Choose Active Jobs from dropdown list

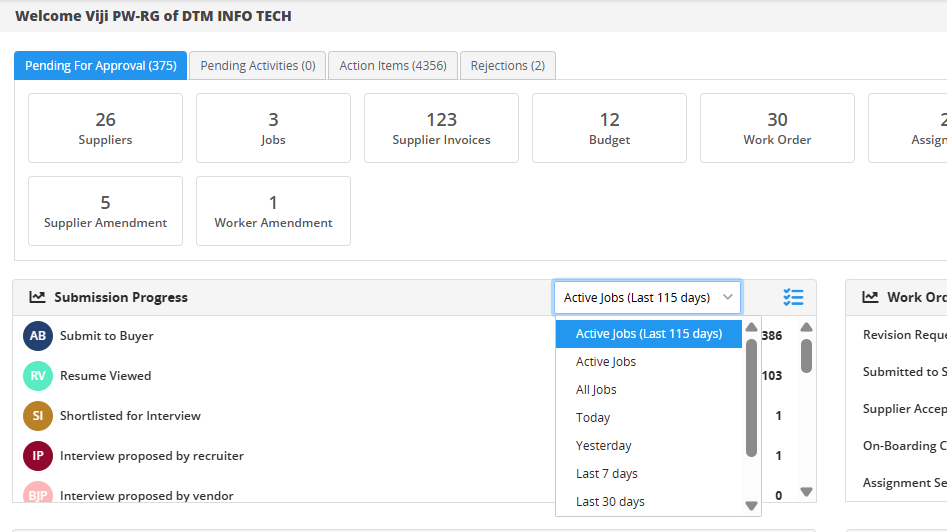coord(649,362)
